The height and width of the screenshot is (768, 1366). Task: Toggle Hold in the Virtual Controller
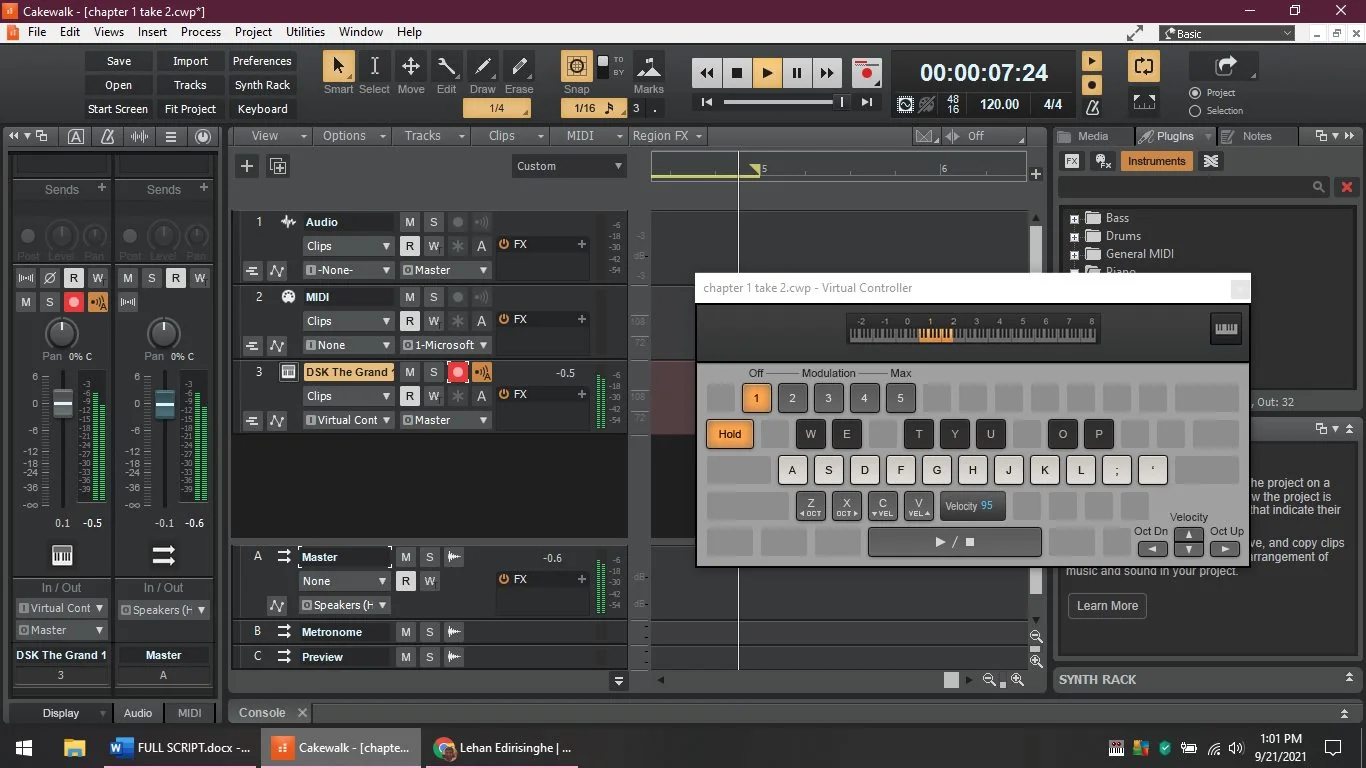(730, 433)
